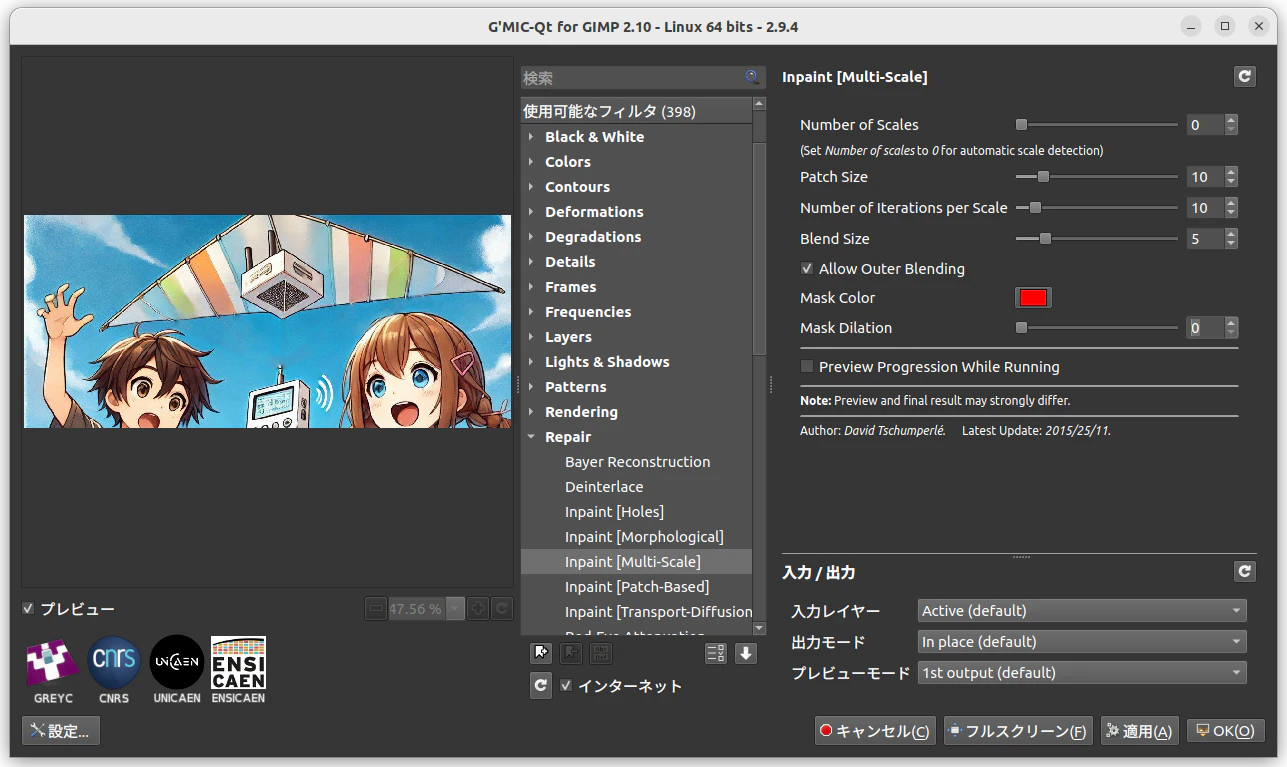Refresh filters with the reload icon
1287x767 pixels.
541,686
